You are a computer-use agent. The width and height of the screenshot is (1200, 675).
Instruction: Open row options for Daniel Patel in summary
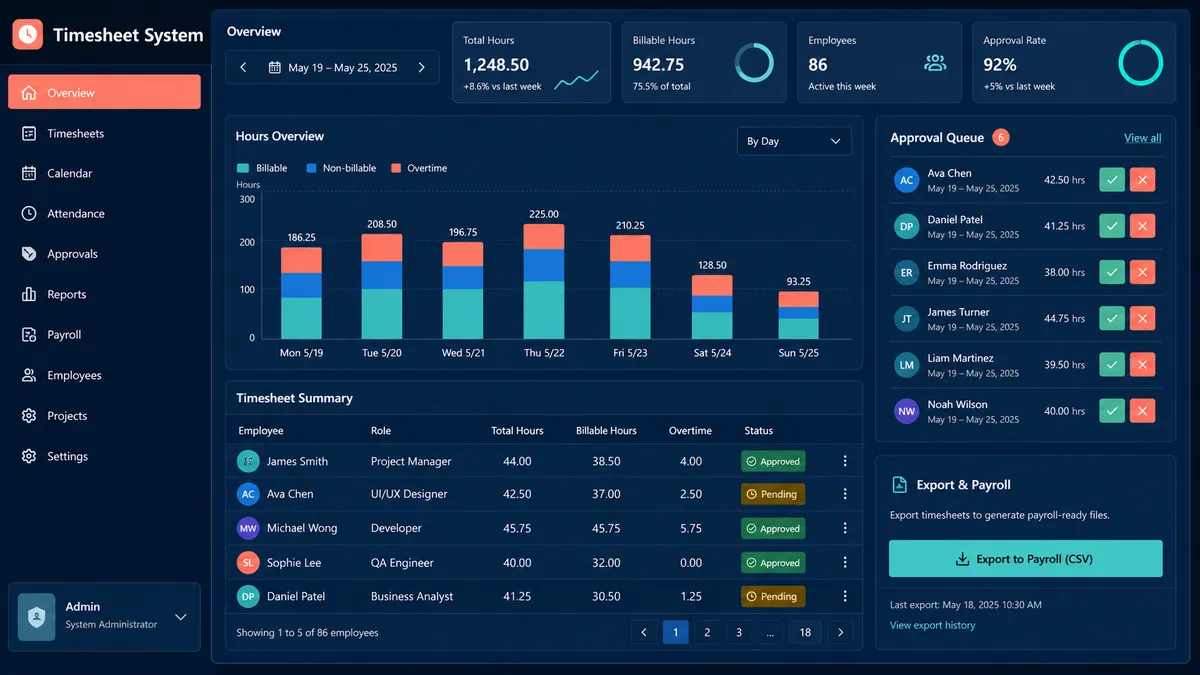pyautogui.click(x=845, y=596)
